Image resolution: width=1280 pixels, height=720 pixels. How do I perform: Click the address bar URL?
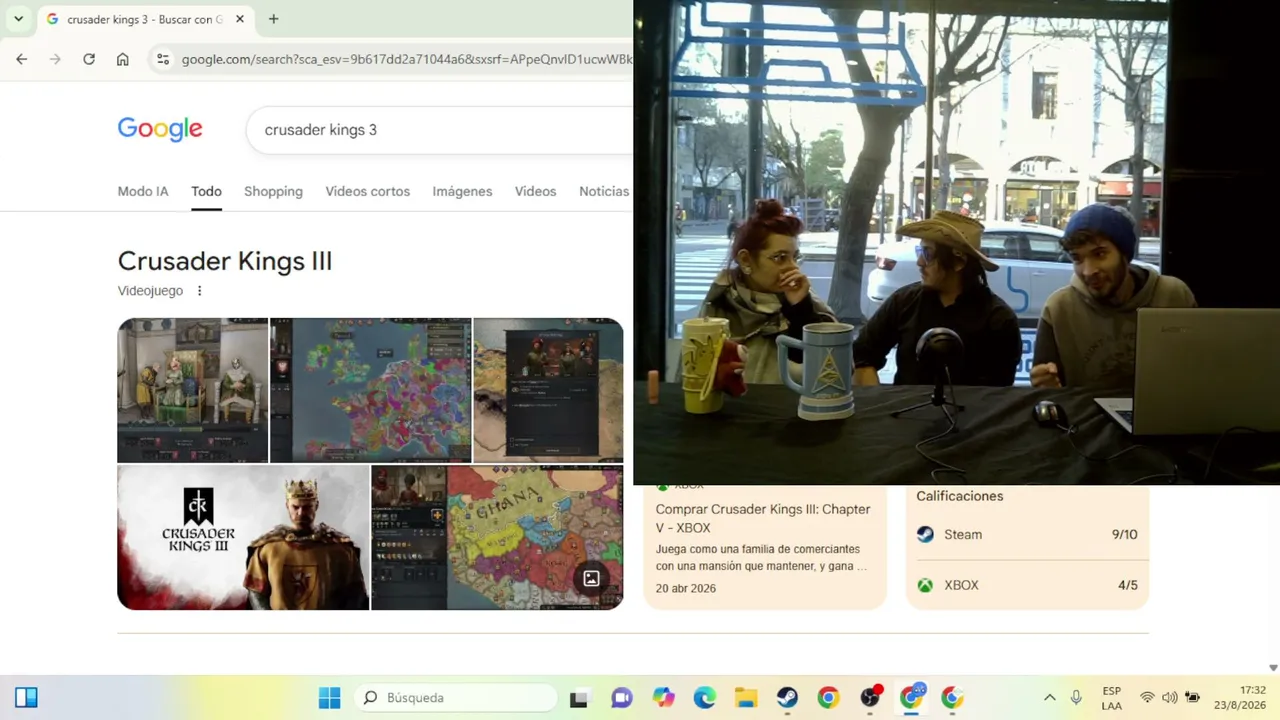[x=406, y=59]
